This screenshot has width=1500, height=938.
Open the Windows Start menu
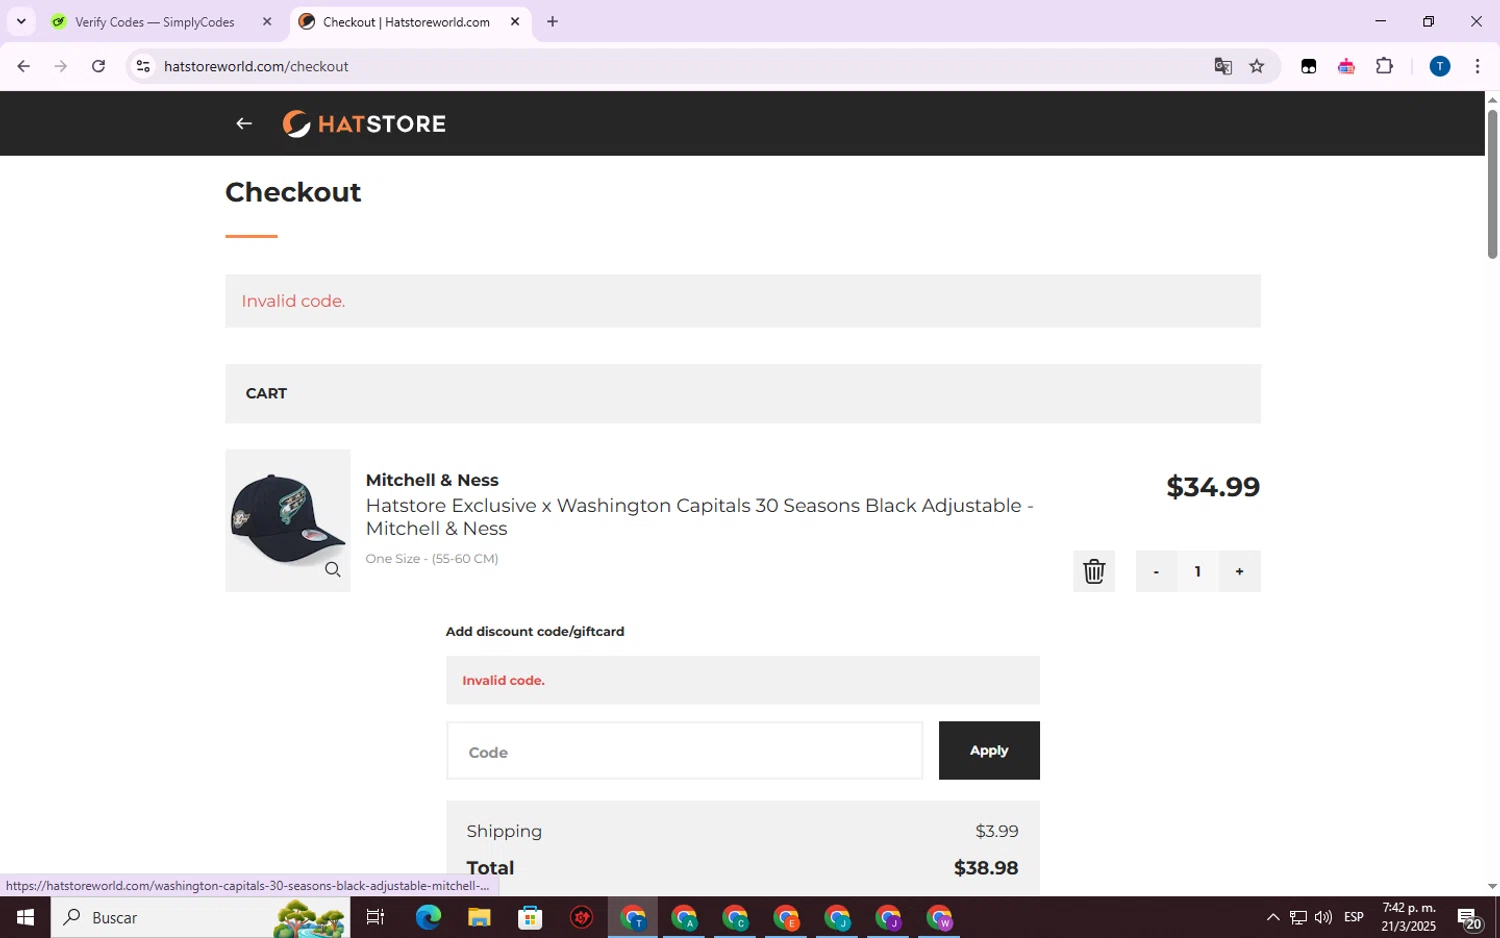coord(25,917)
